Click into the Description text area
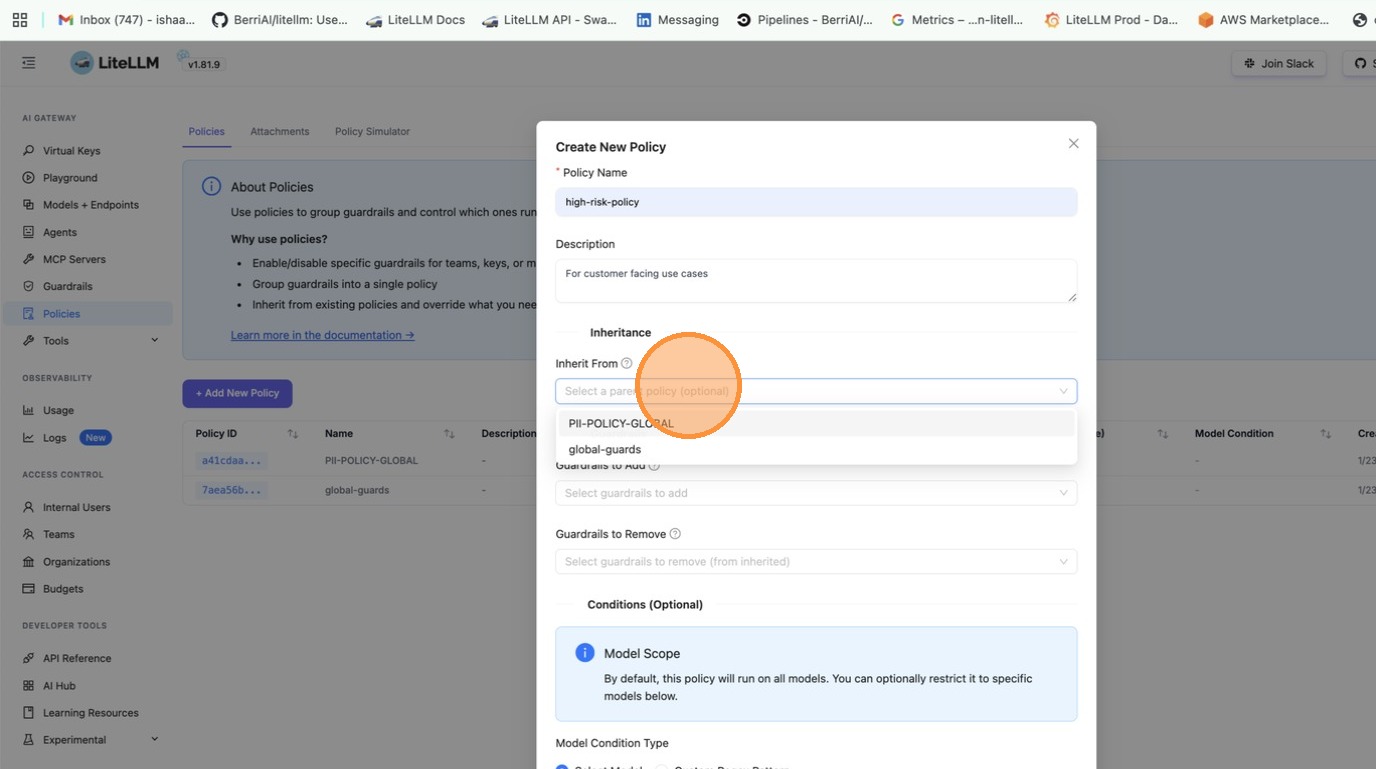The height and width of the screenshot is (769, 1376). coord(815,281)
